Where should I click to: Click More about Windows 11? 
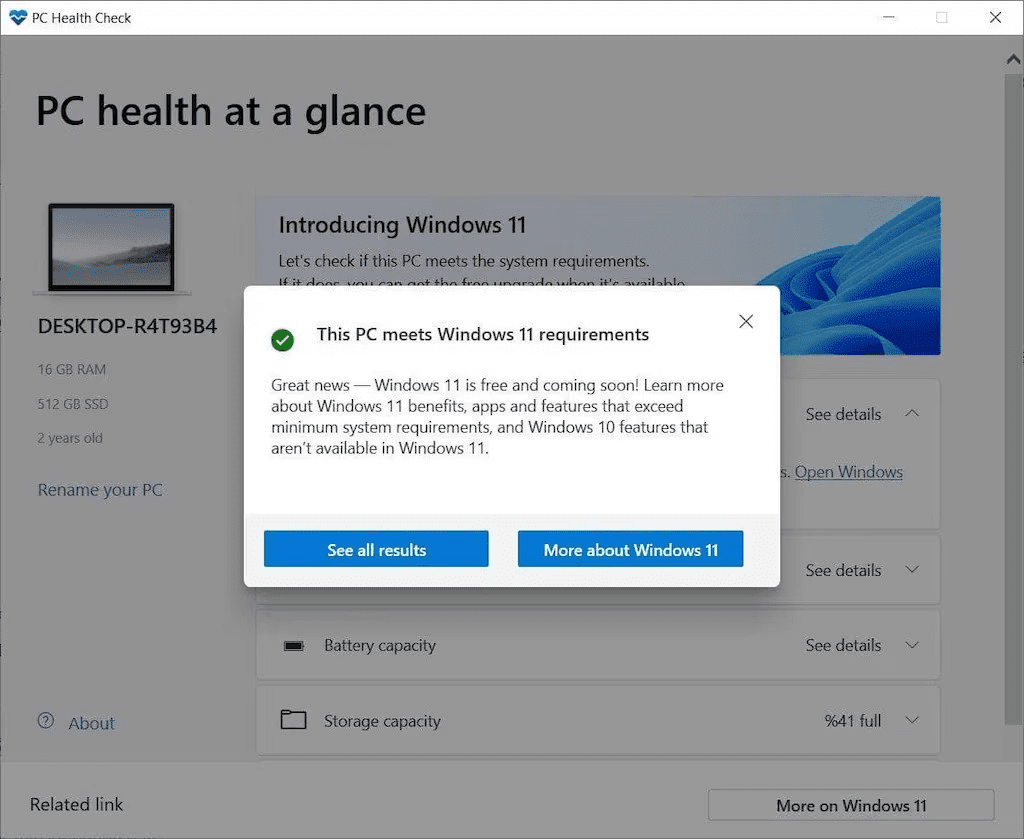(x=630, y=548)
